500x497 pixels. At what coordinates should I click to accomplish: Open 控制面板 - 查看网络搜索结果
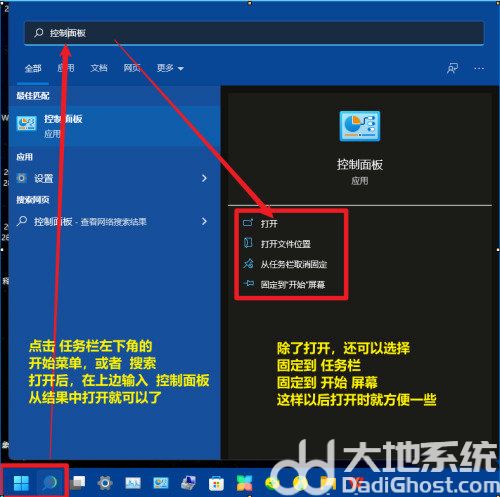115,221
